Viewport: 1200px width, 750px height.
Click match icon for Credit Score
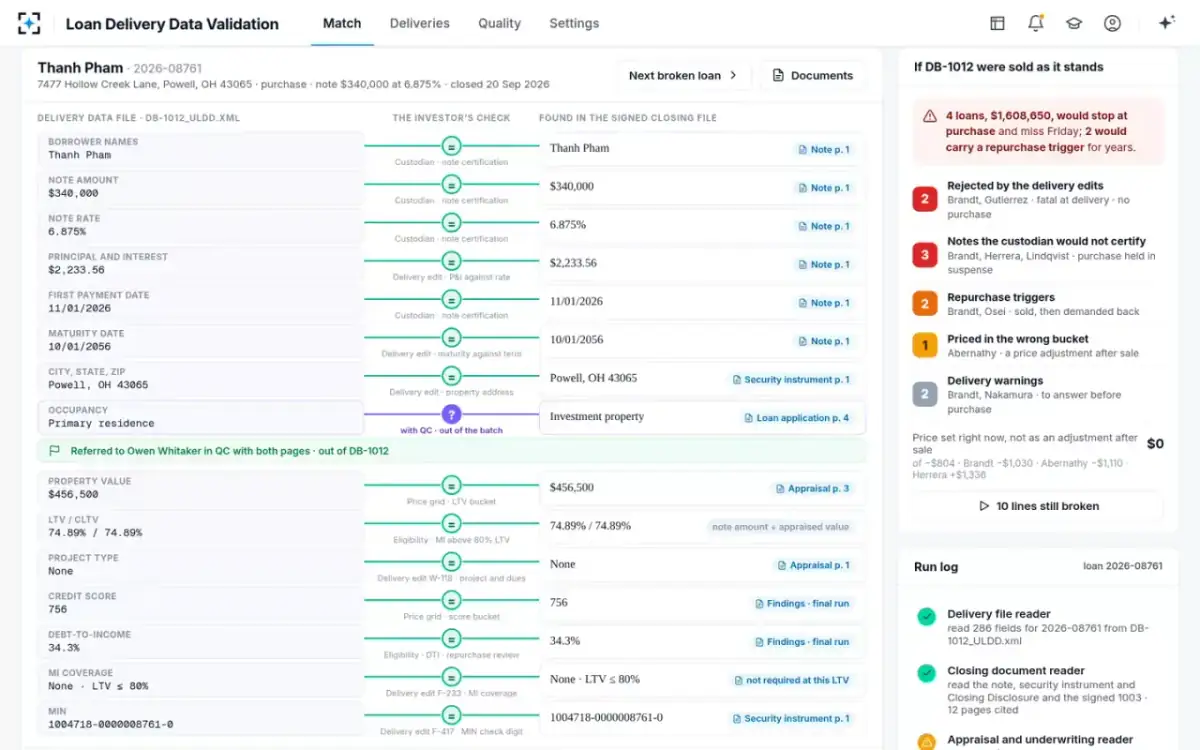(451, 601)
